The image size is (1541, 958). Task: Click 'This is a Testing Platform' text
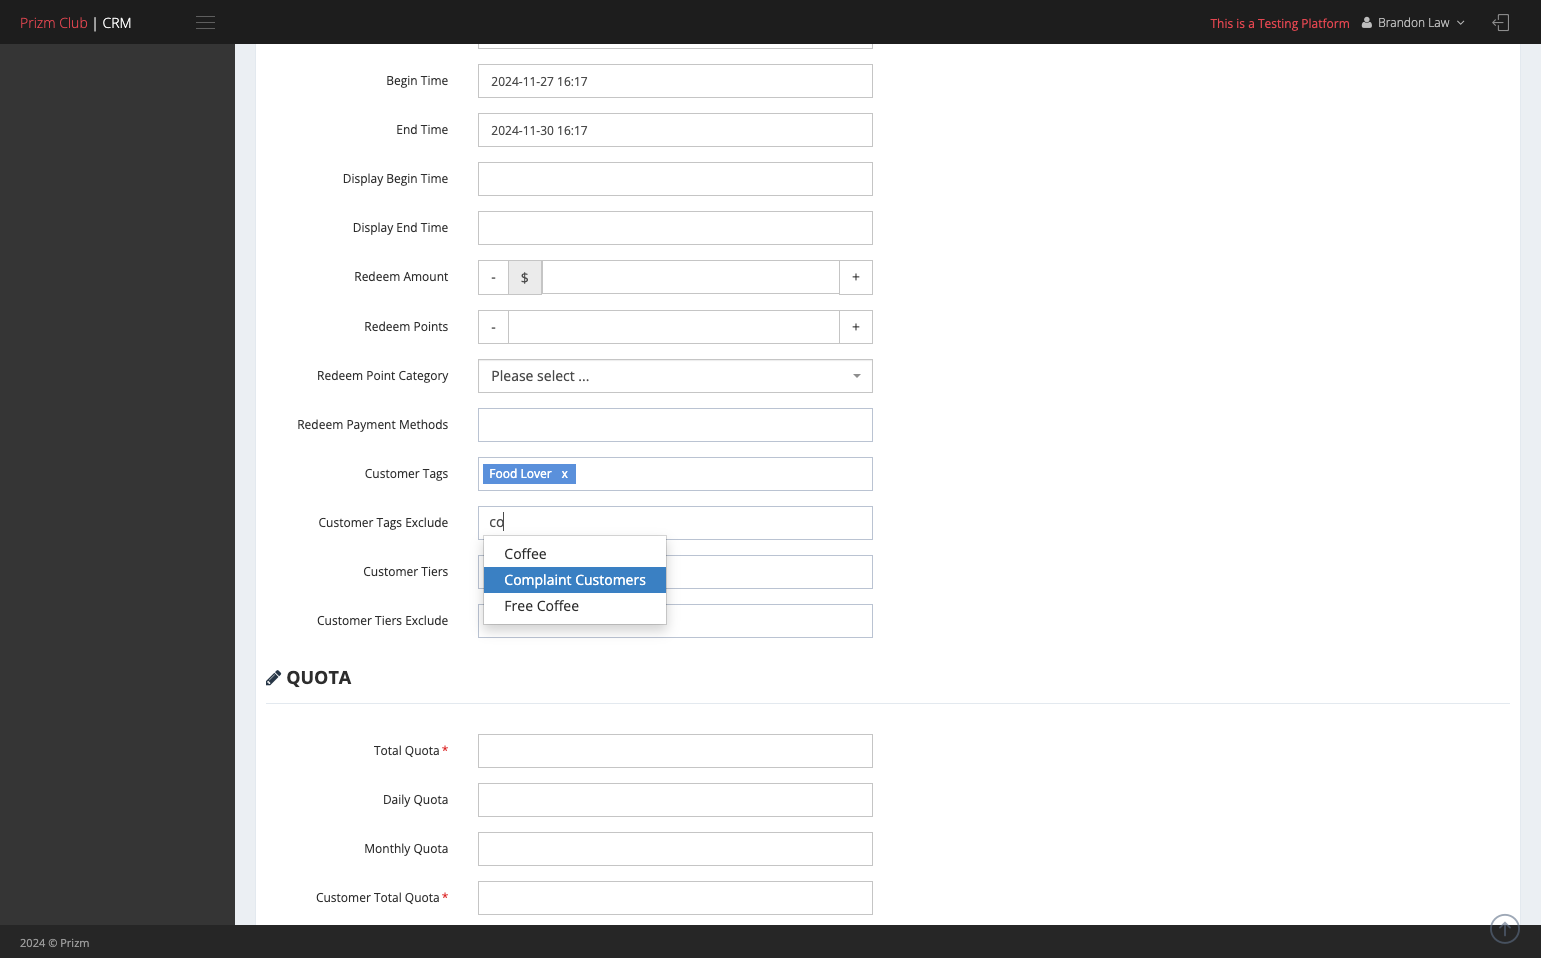pos(1279,23)
